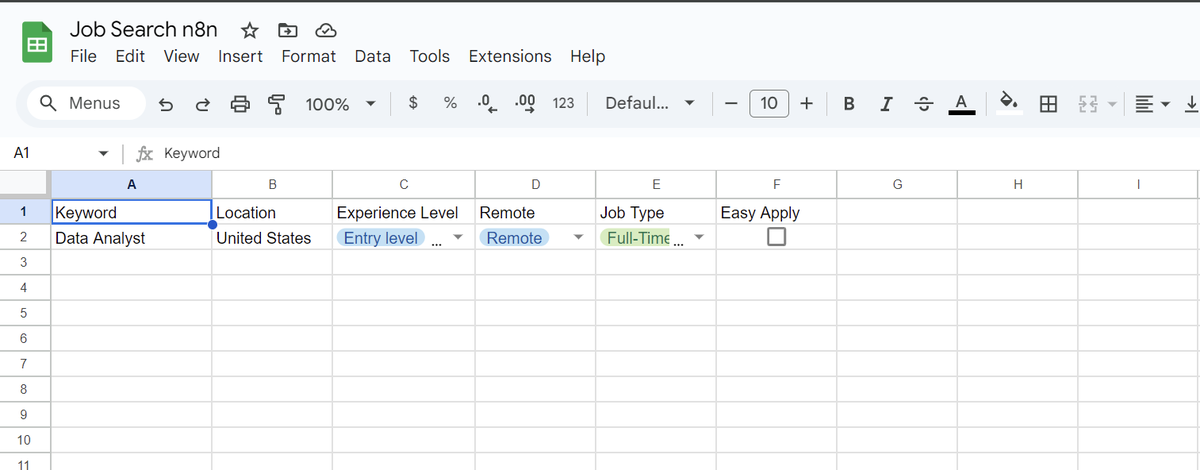Click the Merge cells icon
This screenshot has width=1200, height=470.
coord(1088,103)
